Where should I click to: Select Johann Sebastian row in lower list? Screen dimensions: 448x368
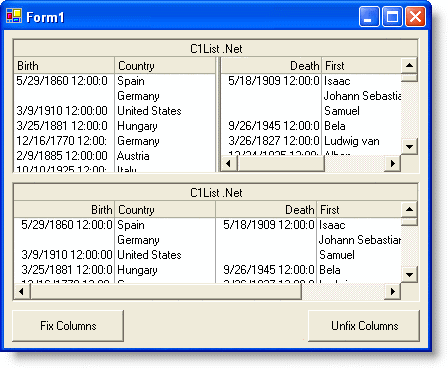point(208,240)
